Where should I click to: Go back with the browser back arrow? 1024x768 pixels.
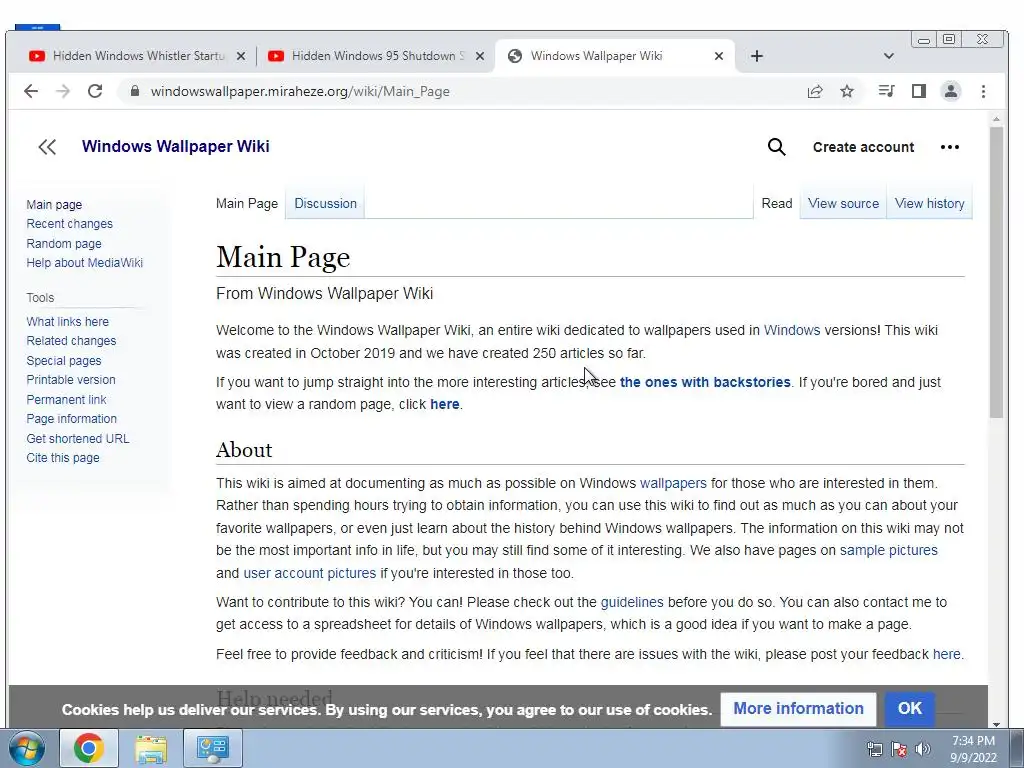point(31,91)
